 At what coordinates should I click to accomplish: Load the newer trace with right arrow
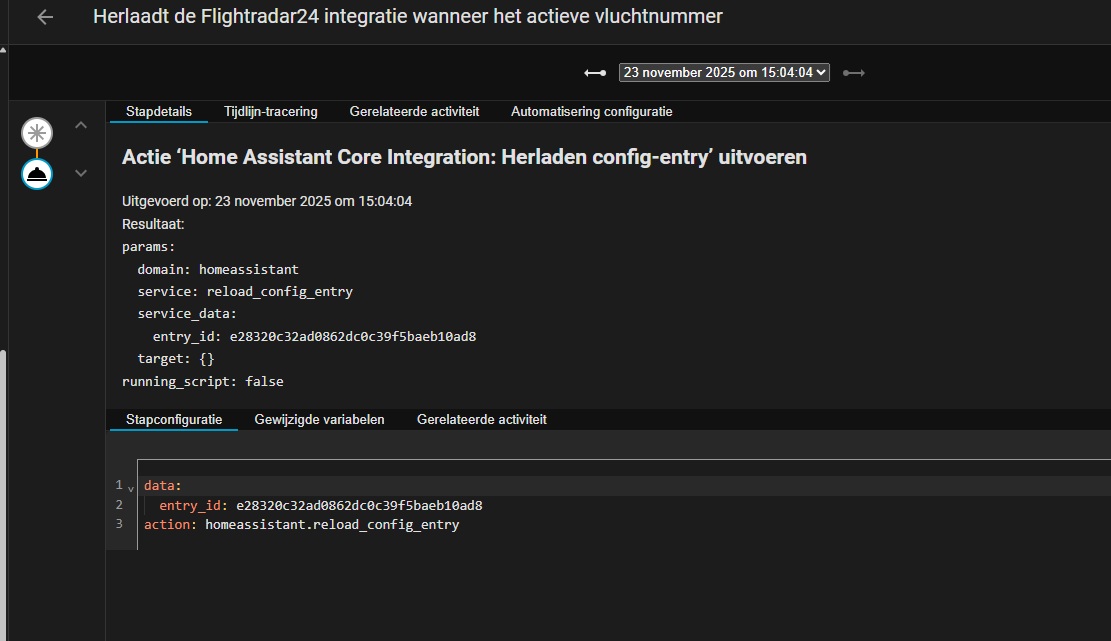coord(853,72)
